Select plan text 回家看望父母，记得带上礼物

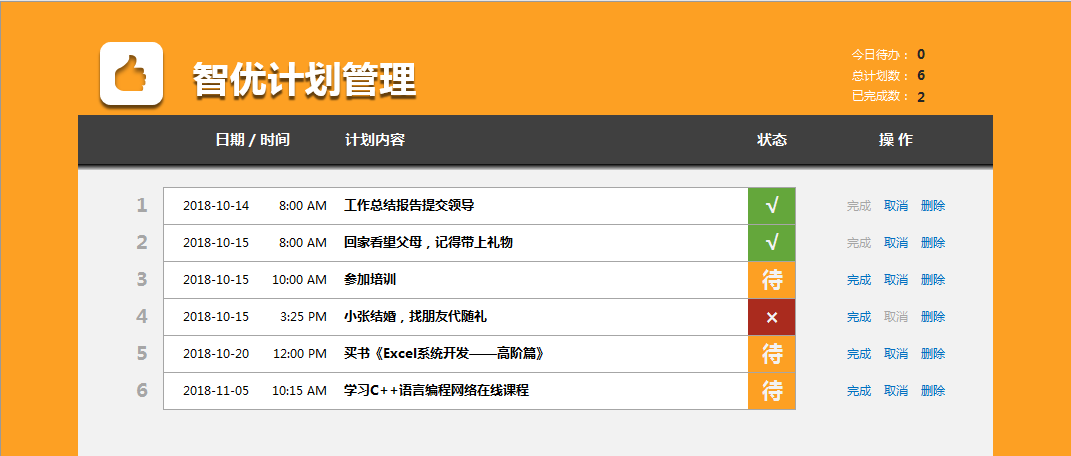tap(428, 242)
